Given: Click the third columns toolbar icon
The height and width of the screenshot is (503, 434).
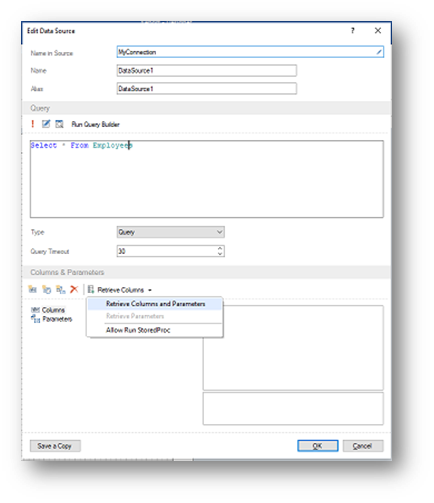Looking at the screenshot, I should point(60,289).
